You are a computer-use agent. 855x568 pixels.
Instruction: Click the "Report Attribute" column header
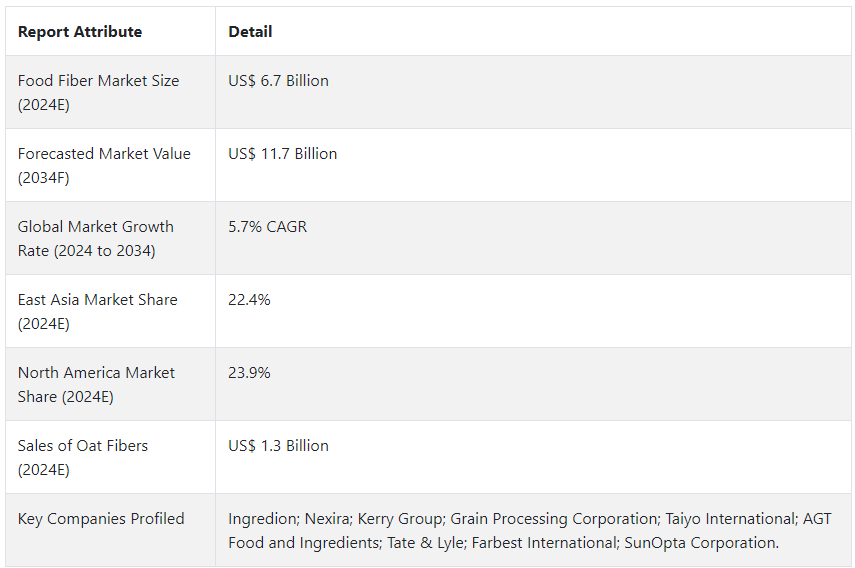point(80,32)
